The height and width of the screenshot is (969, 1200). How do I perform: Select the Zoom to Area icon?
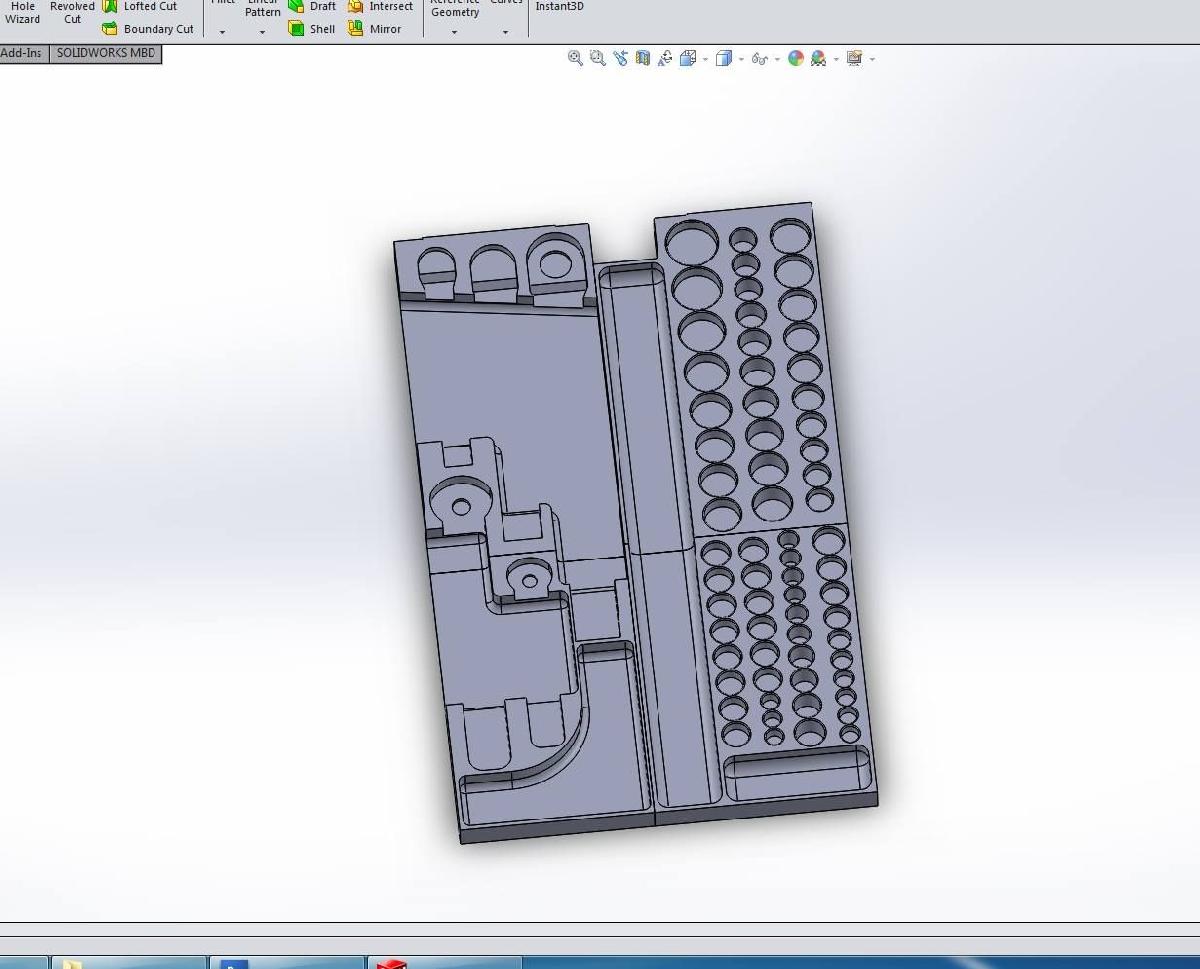coord(597,58)
